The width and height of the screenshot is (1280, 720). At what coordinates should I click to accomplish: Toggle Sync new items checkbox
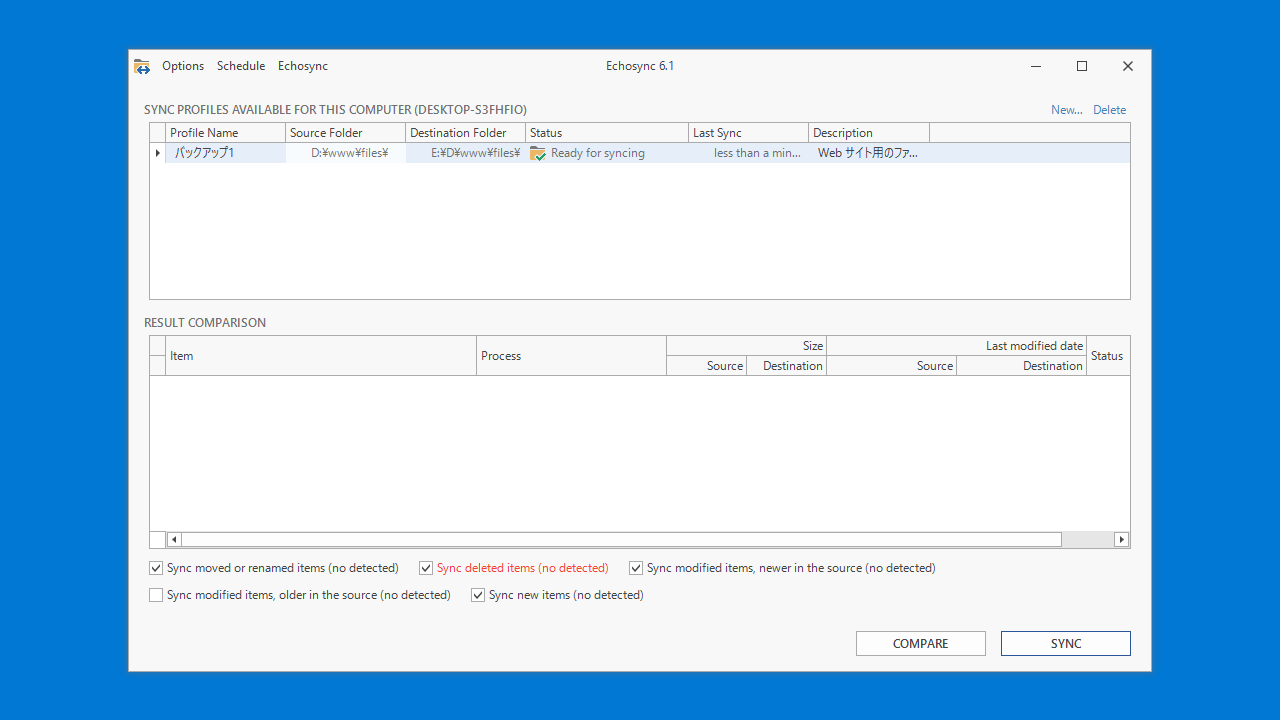[478, 595]
